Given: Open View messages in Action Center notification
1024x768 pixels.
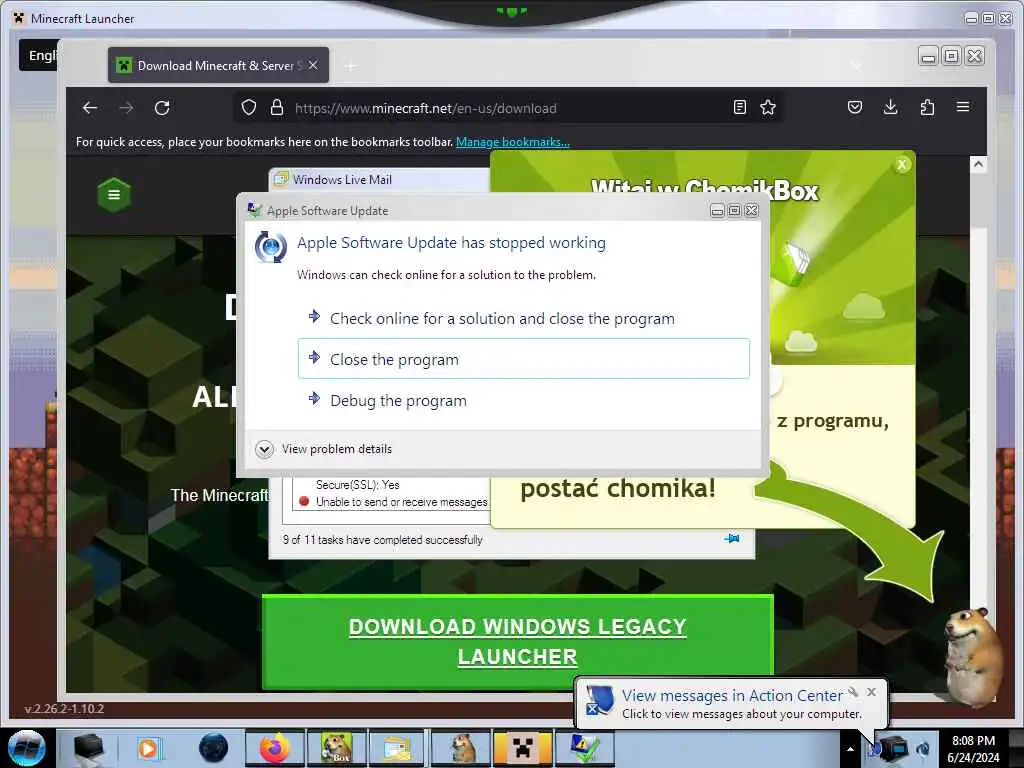Looking at the screenshot, I should coord(732,696).
